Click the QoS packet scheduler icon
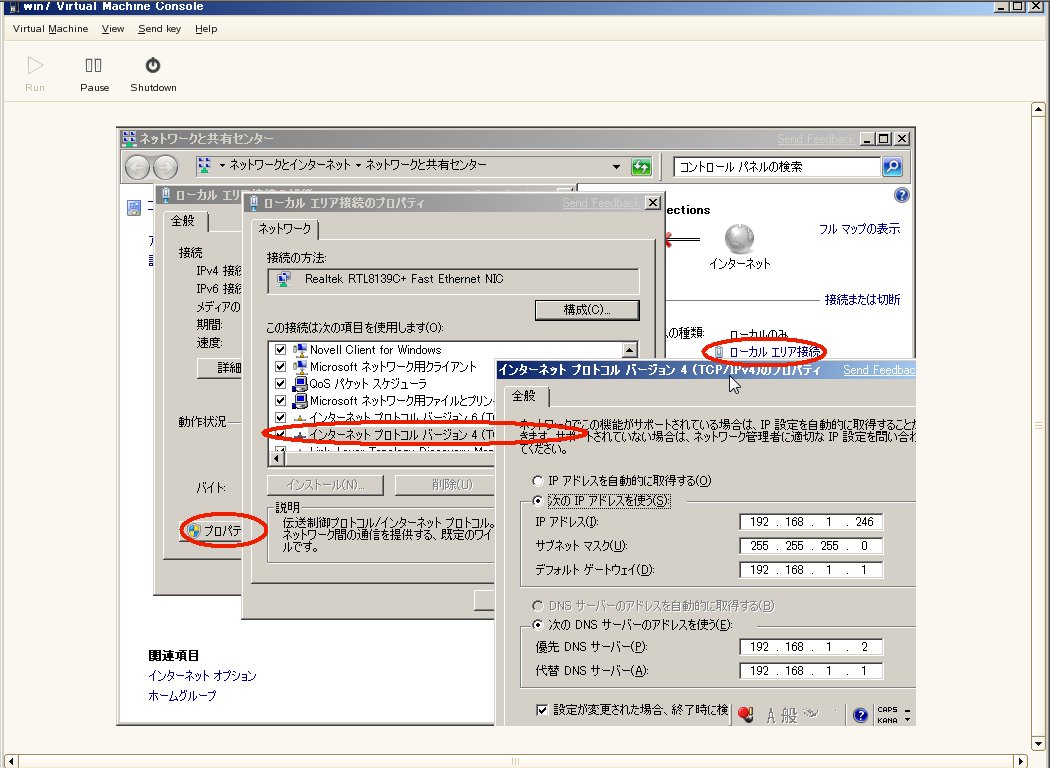The width and height of the screenshot is (1050, 768). (x=299, y=384)
